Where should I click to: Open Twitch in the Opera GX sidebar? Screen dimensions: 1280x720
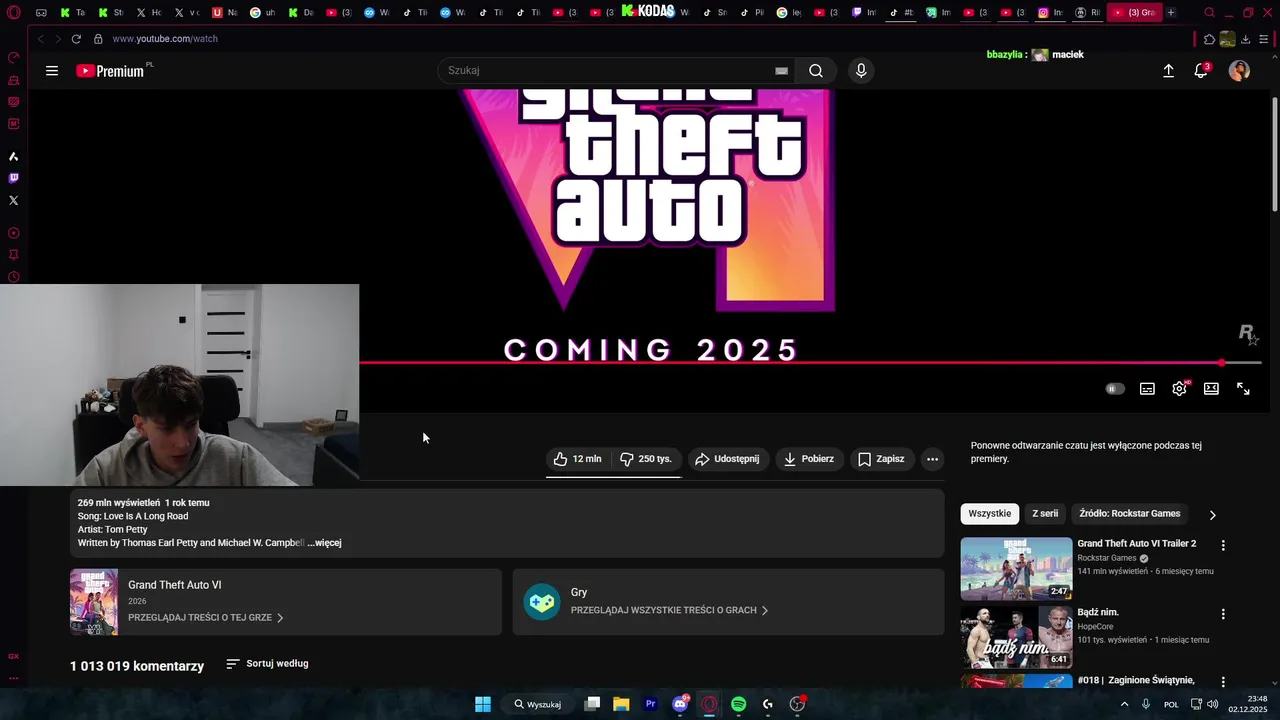click(x=13, y=178)
